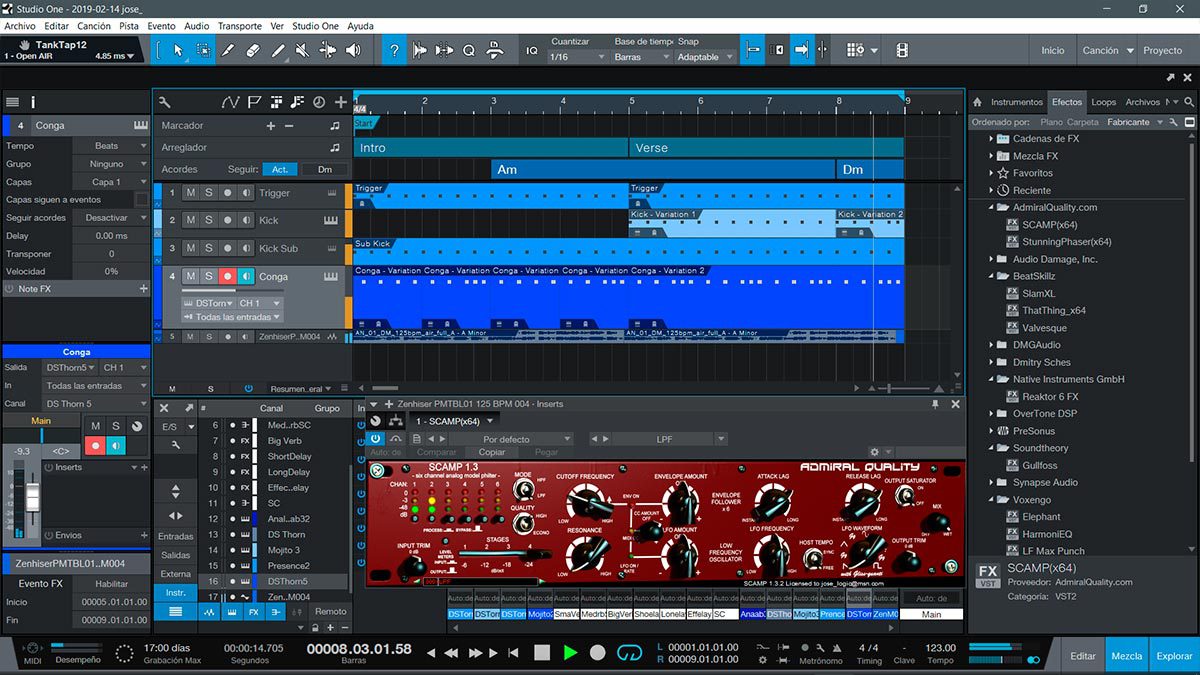The image size is (1200, 675).
Task: Open the Canción menu
Action: [x=94, y=26]
